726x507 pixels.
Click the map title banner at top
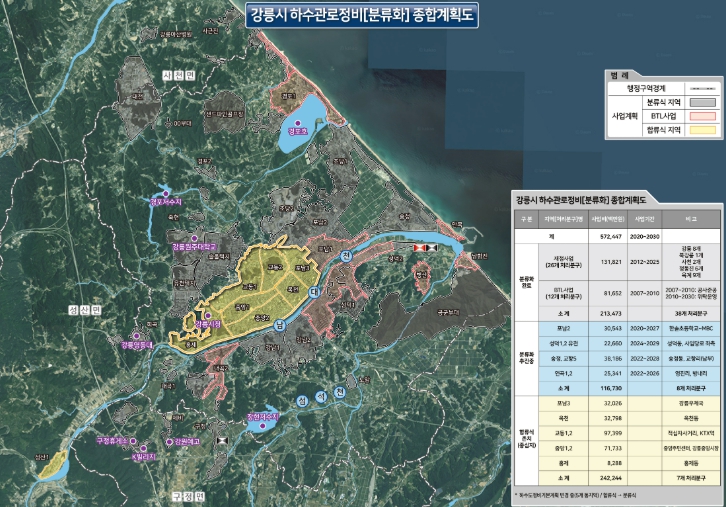click(x=362, y=15)
